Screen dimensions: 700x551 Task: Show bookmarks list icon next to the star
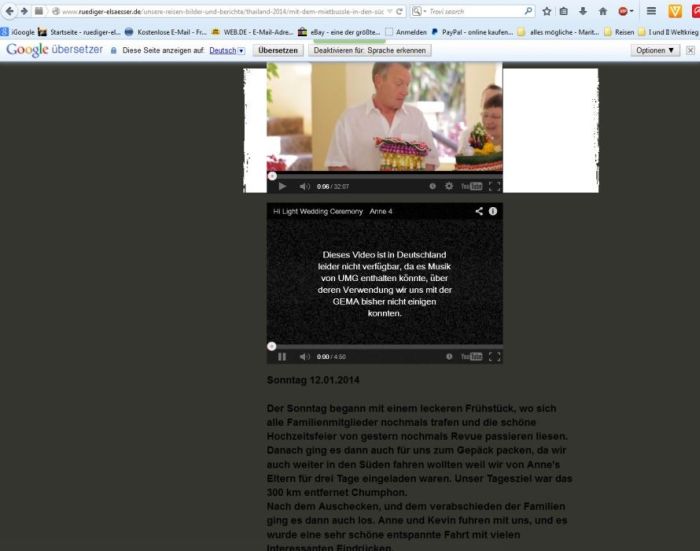click(x=564, y=12)
